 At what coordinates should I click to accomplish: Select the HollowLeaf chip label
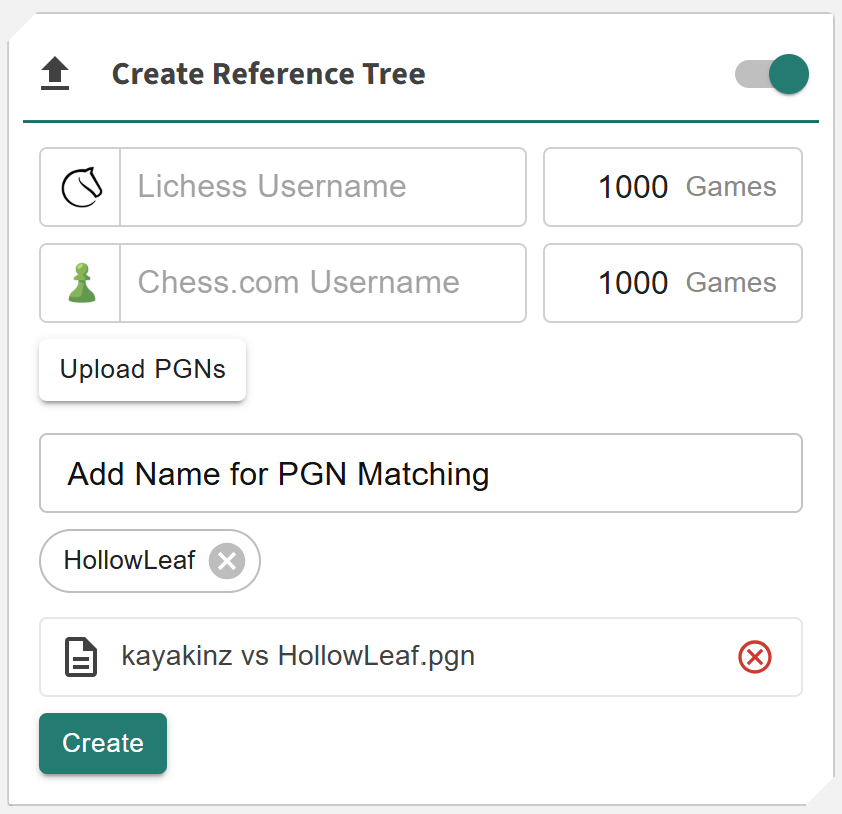[129, 561]
